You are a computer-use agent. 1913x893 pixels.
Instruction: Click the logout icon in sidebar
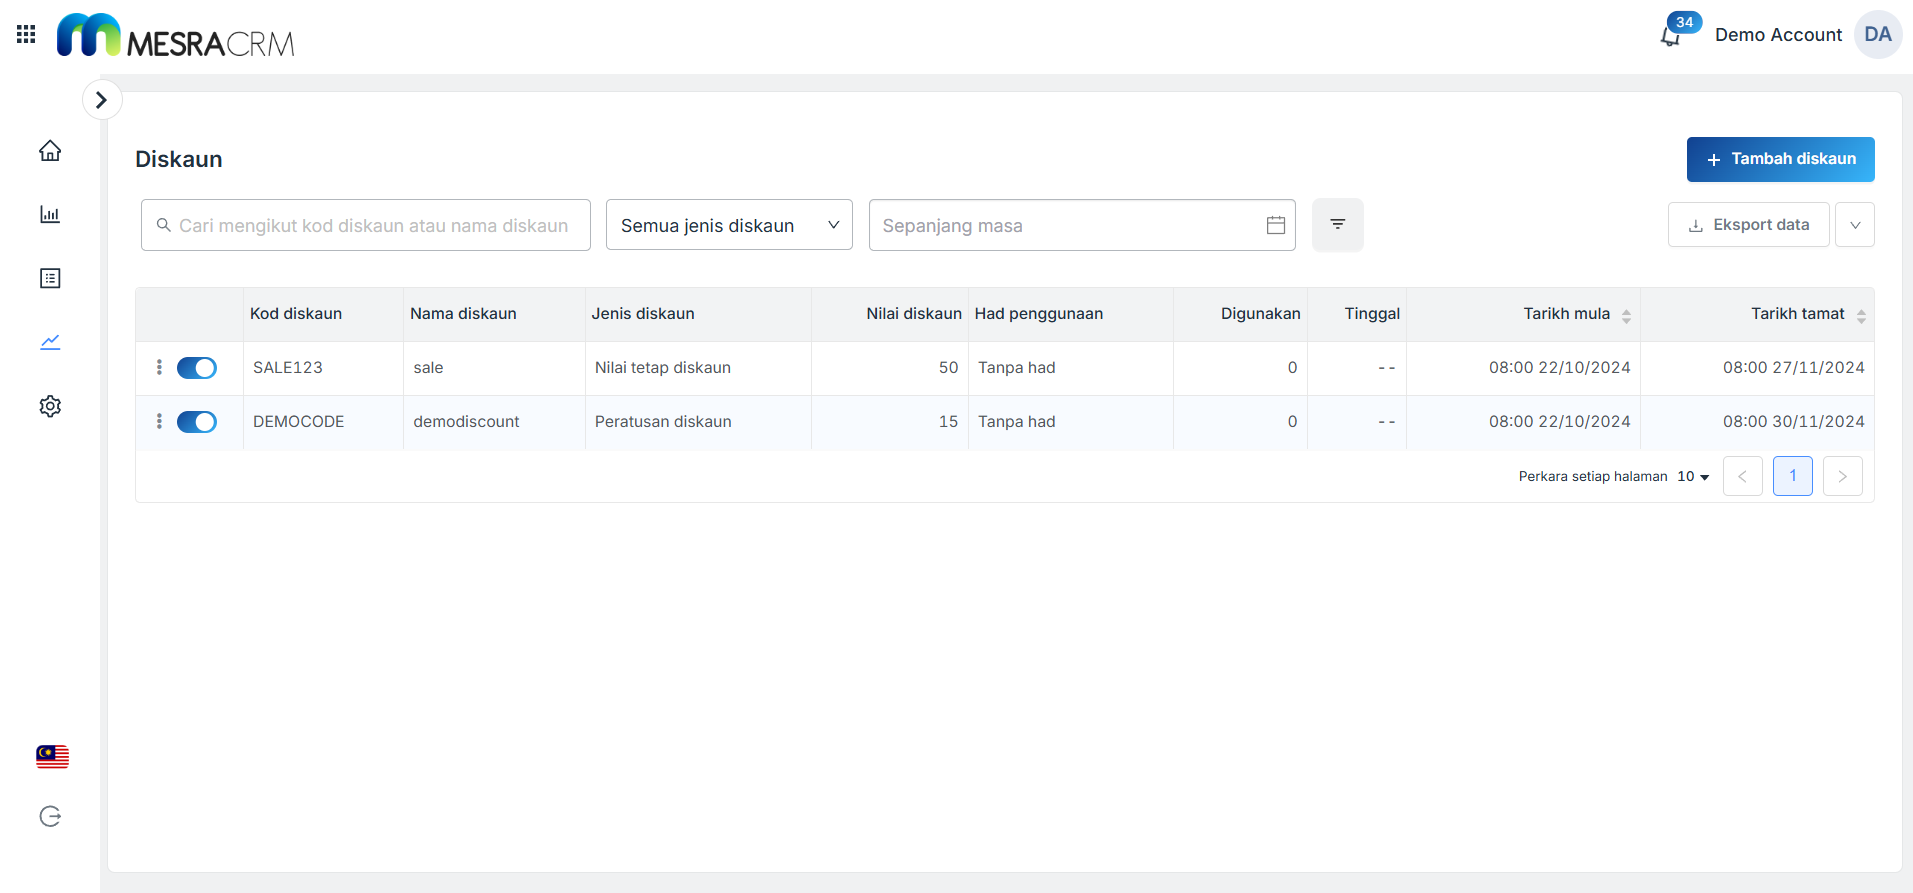[50, 817]
